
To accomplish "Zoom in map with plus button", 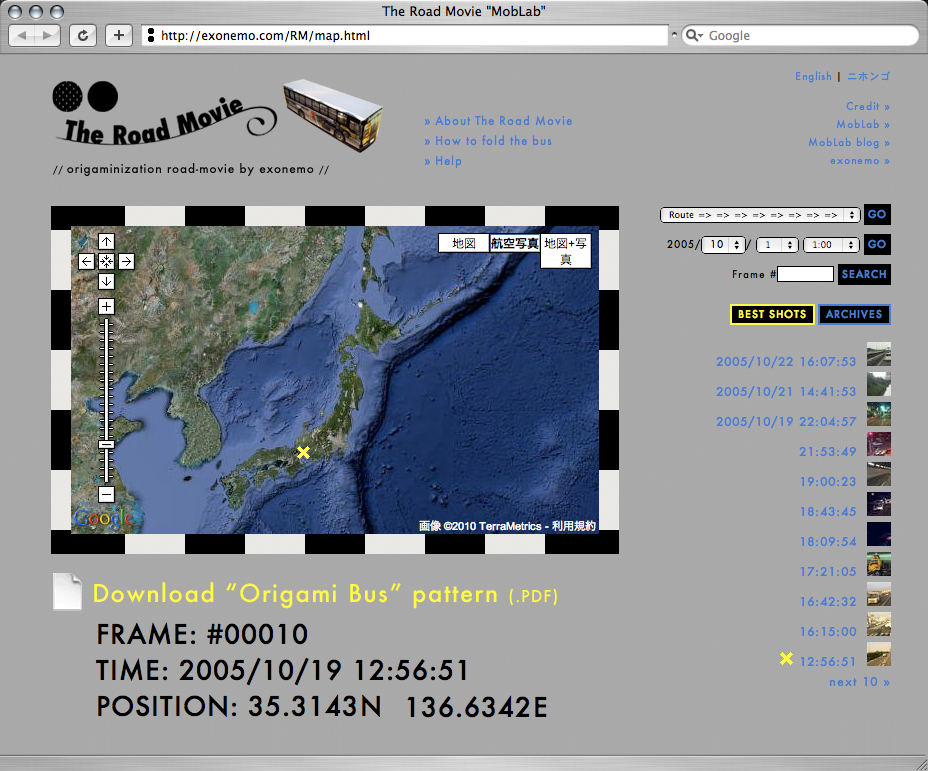I will 107,307.
